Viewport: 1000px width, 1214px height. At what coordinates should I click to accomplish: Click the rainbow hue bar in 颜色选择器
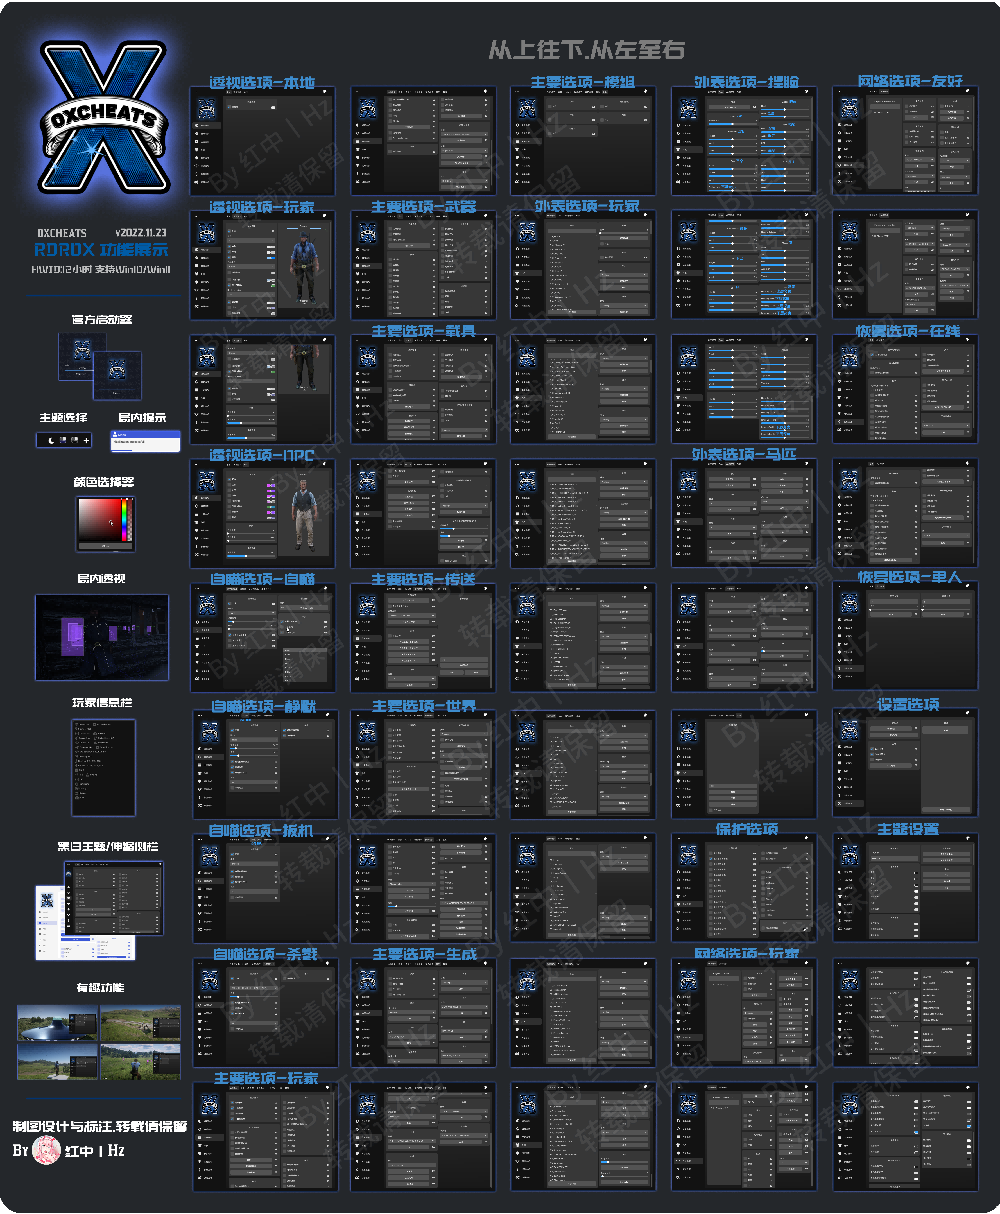(x=126, y=520)
